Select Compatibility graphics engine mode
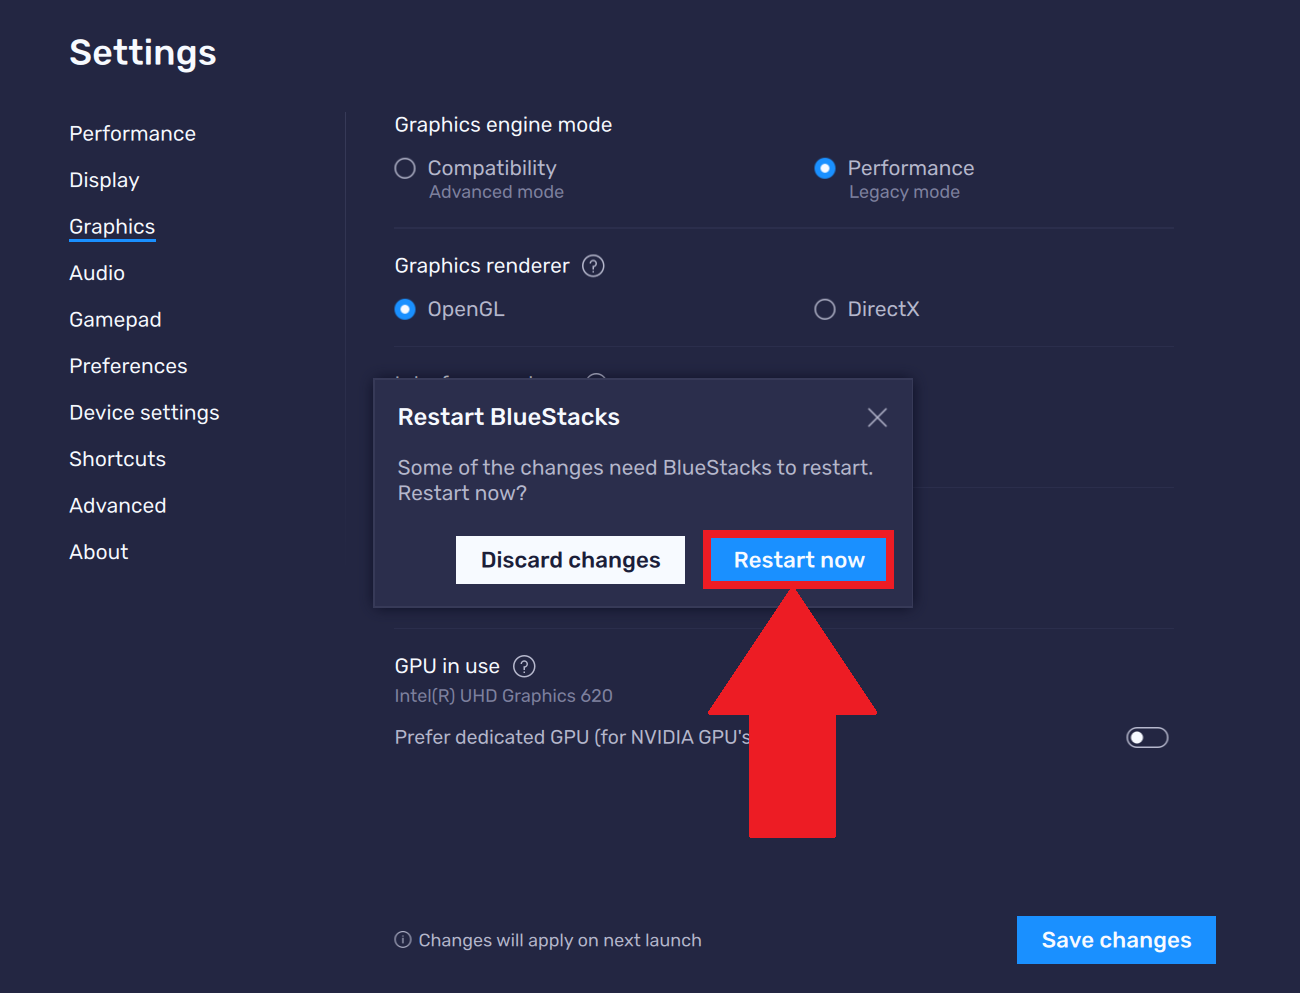 point(405,168)
